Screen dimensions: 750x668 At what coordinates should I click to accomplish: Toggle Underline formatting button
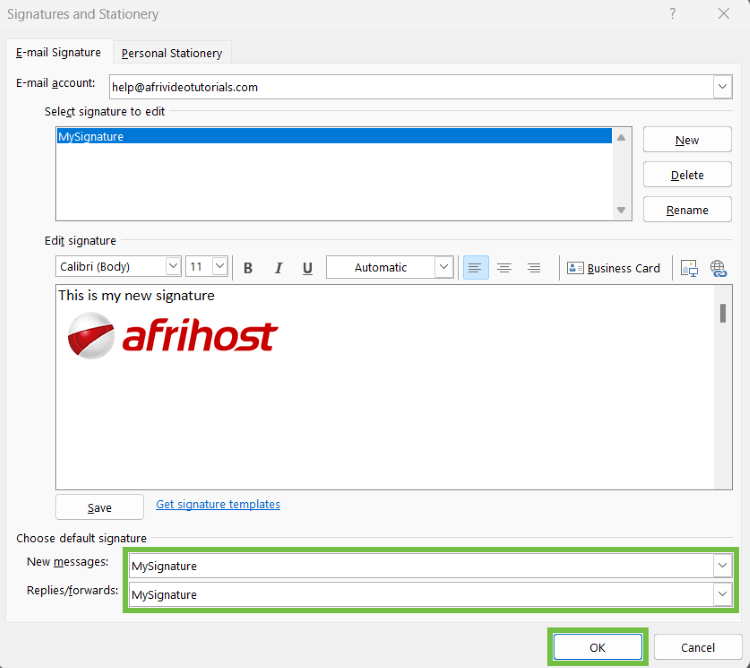307,268
